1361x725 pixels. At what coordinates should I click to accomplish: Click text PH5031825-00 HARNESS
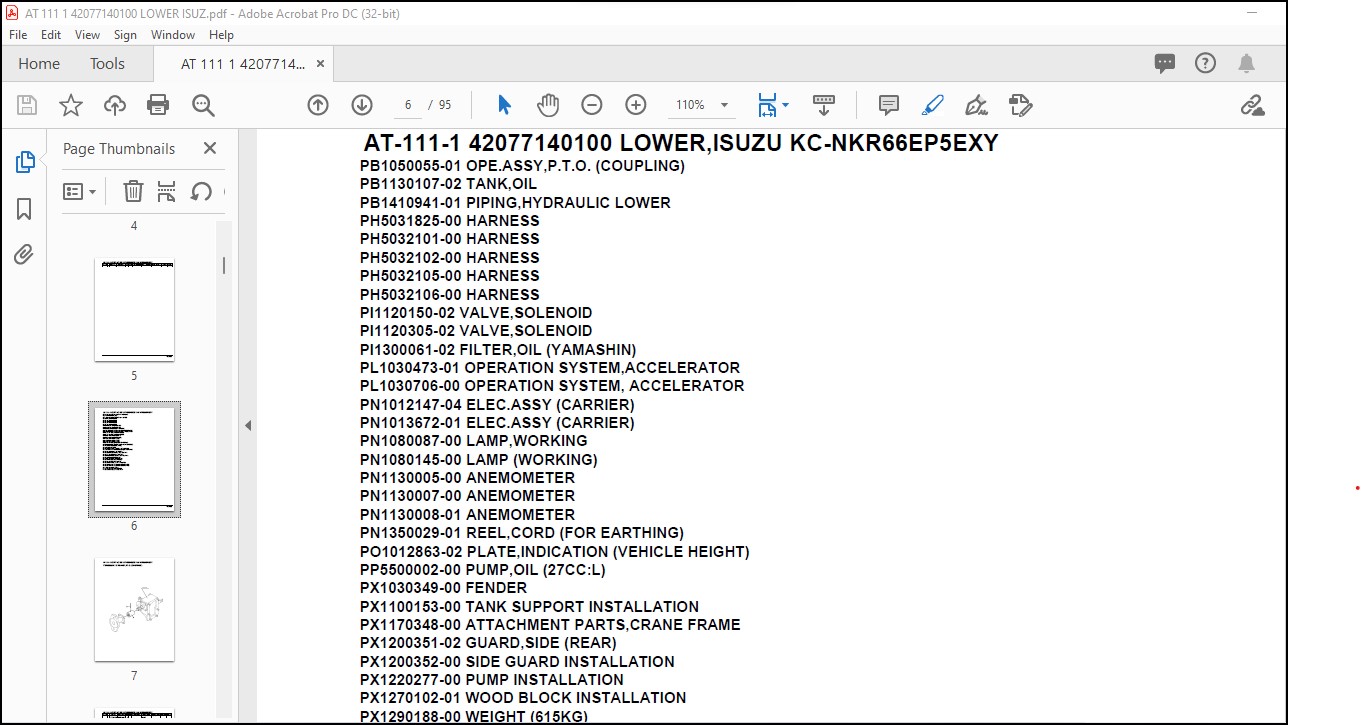(x=450, y=221)
